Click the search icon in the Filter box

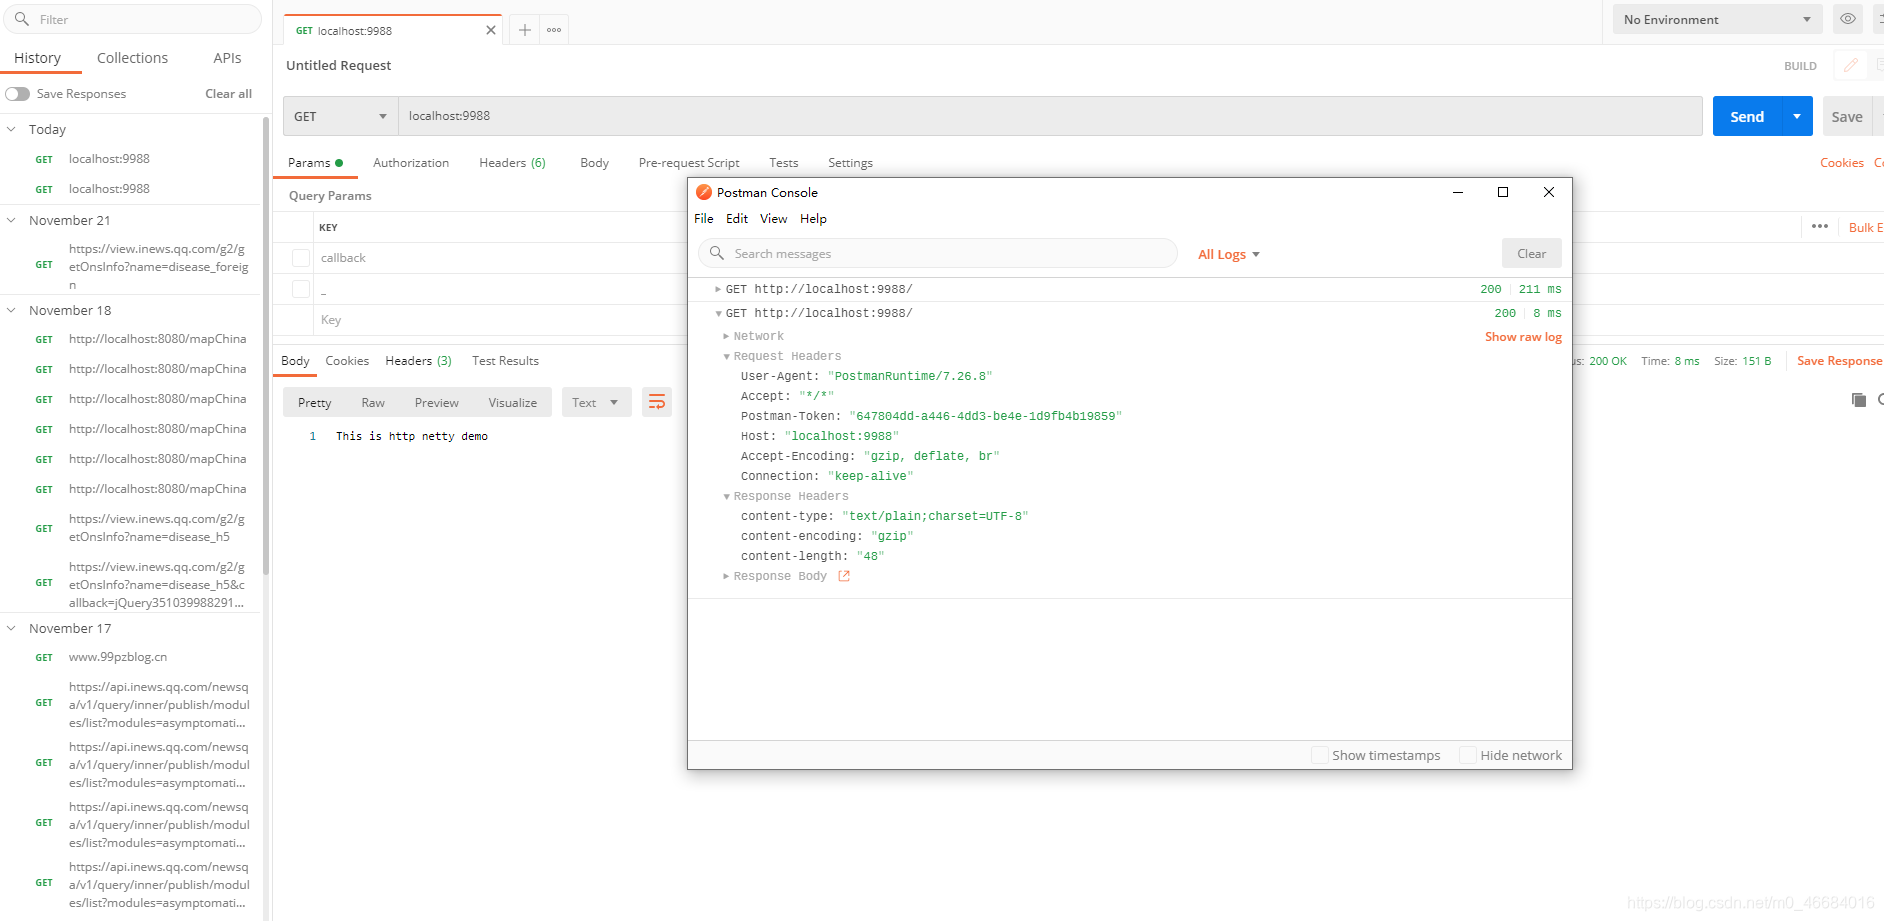(x=22, y=19)
